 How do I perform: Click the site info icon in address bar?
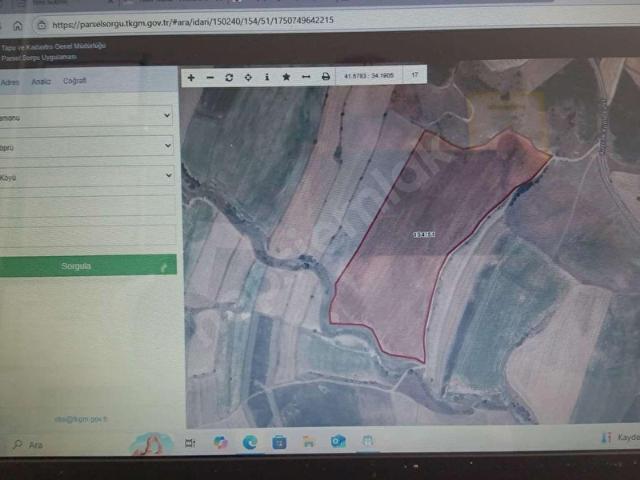42,25
